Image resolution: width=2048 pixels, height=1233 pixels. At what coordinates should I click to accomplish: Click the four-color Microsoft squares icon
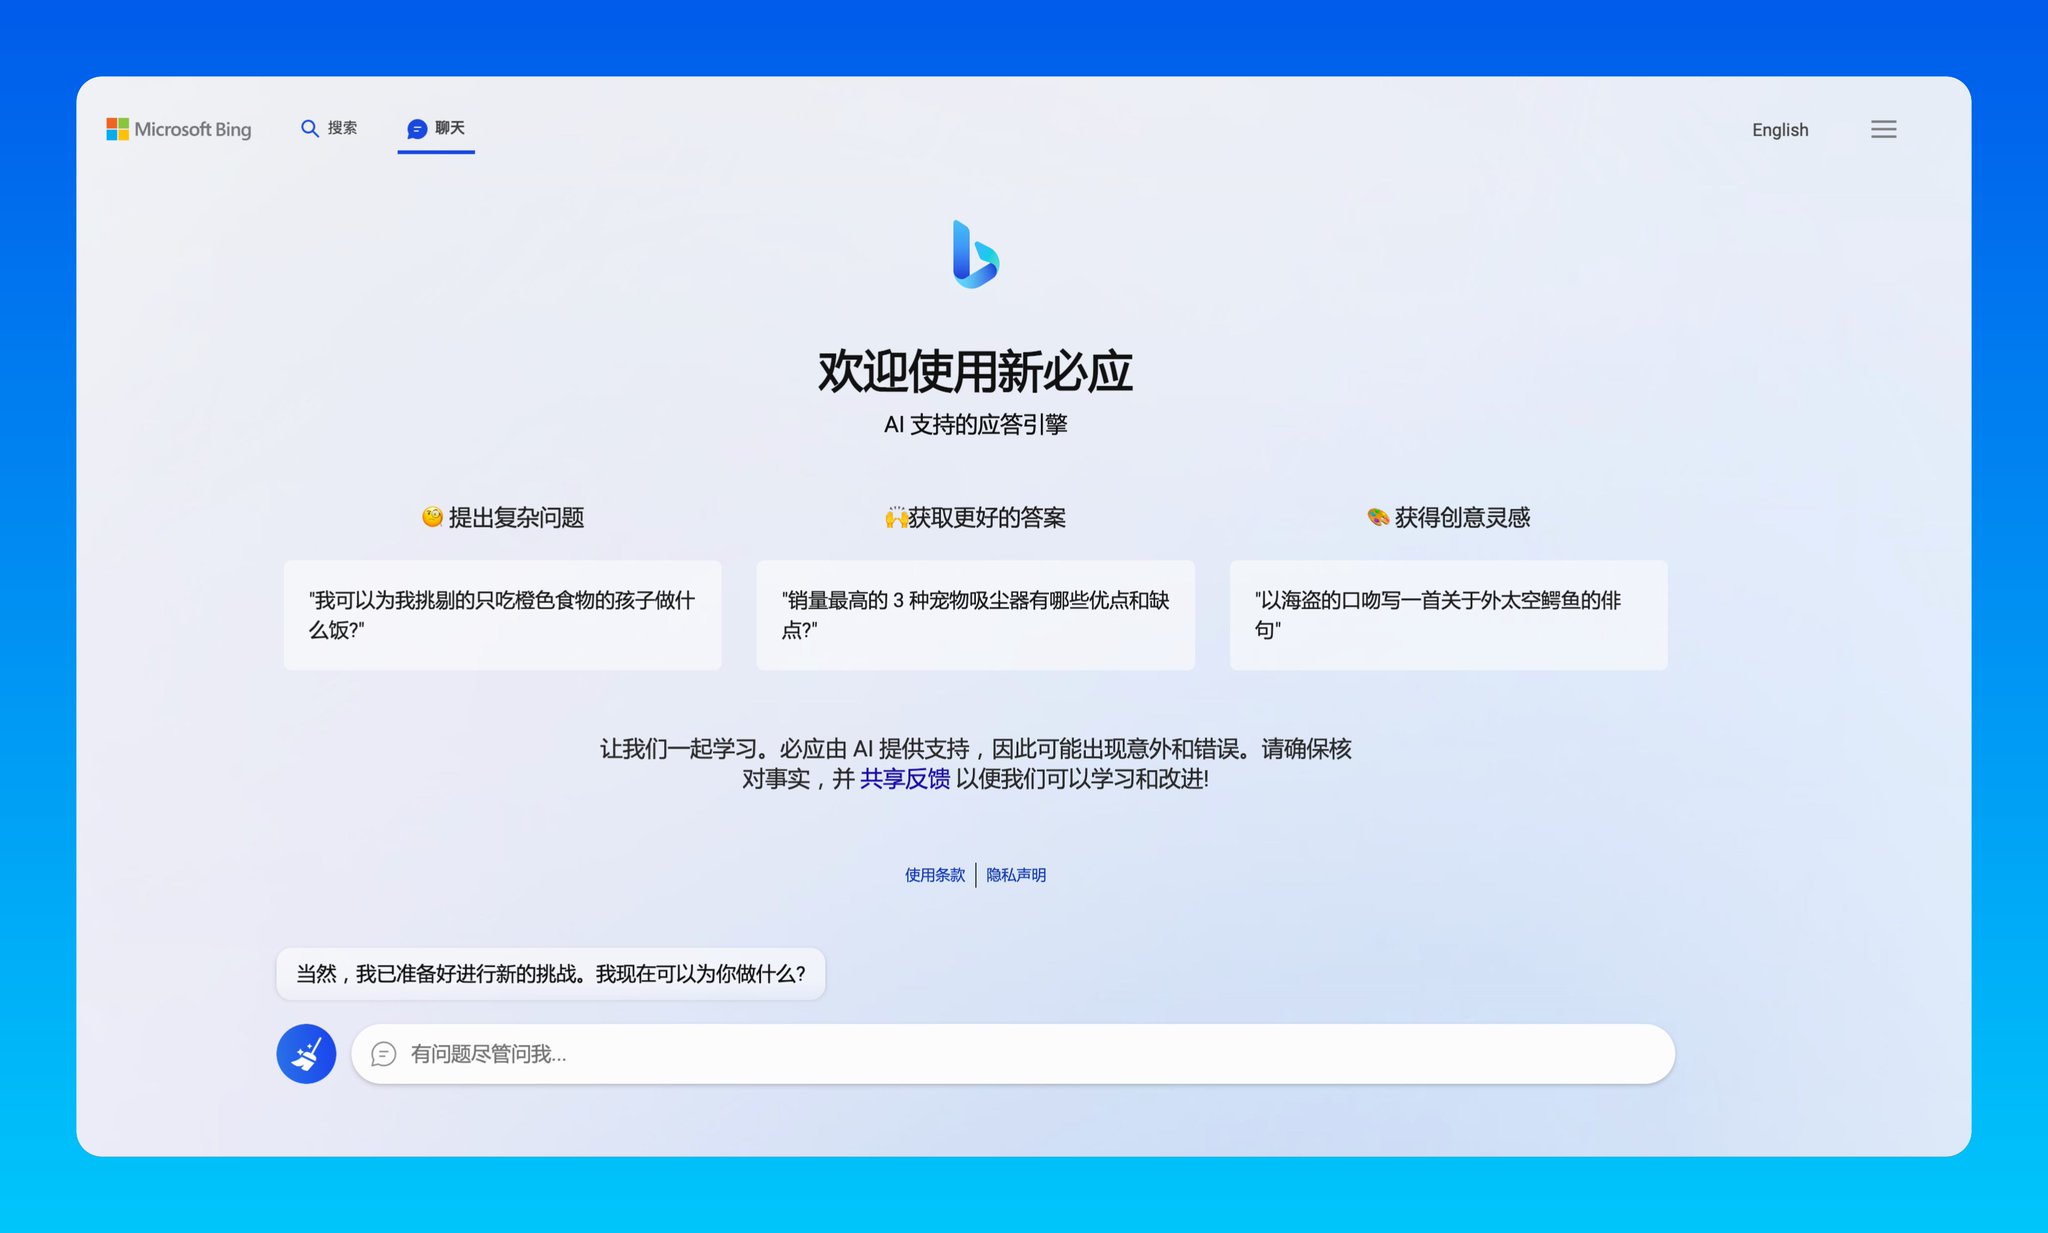[116, 128]
